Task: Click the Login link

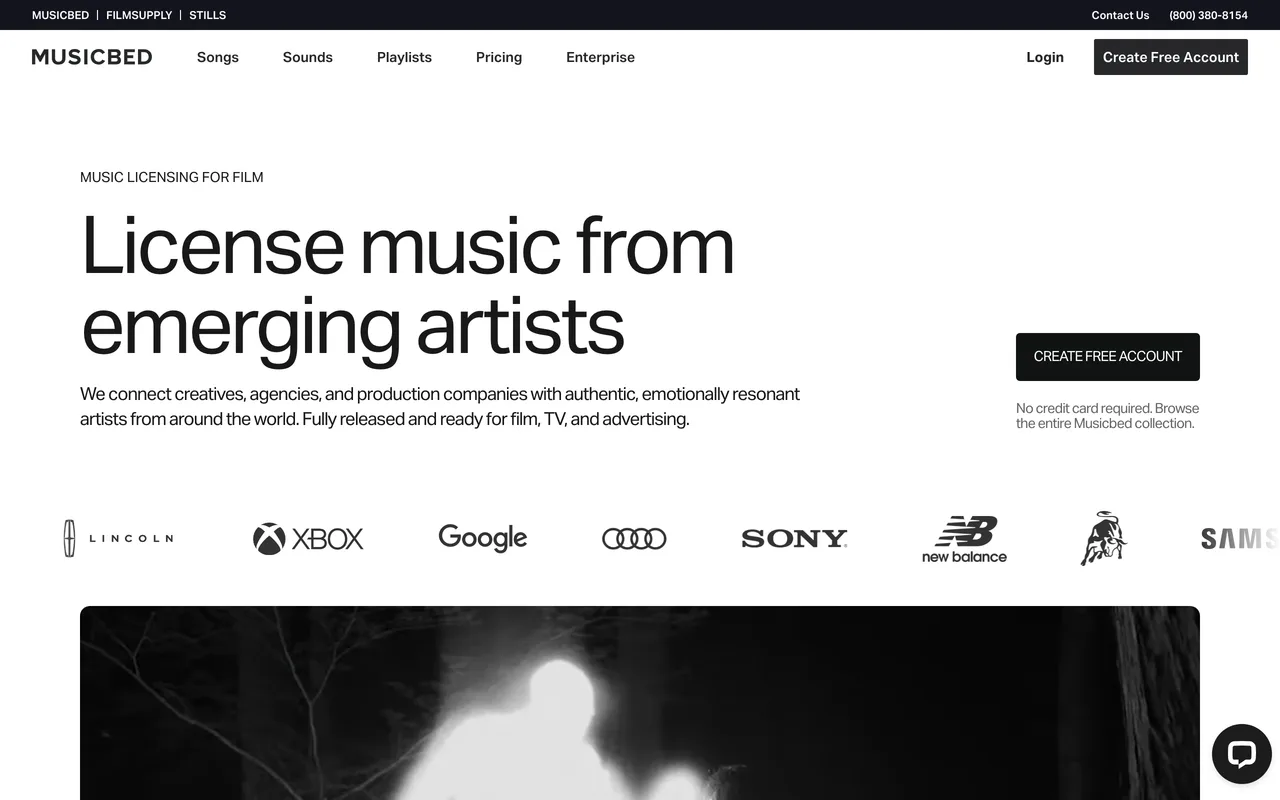Action: click(1045, 57)
